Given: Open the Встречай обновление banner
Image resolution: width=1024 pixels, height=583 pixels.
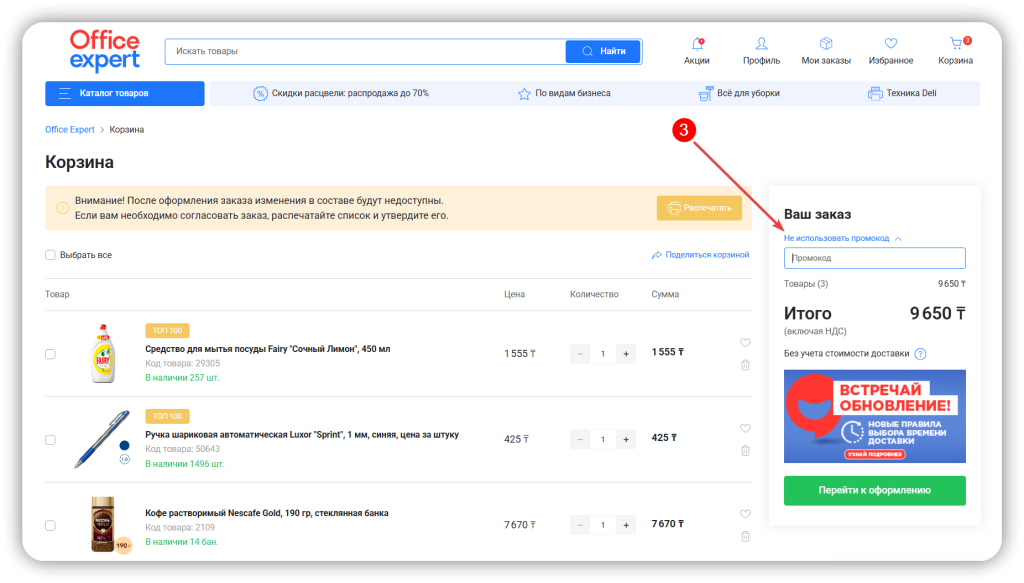Looking at the screenshot, I should (874, 417).
